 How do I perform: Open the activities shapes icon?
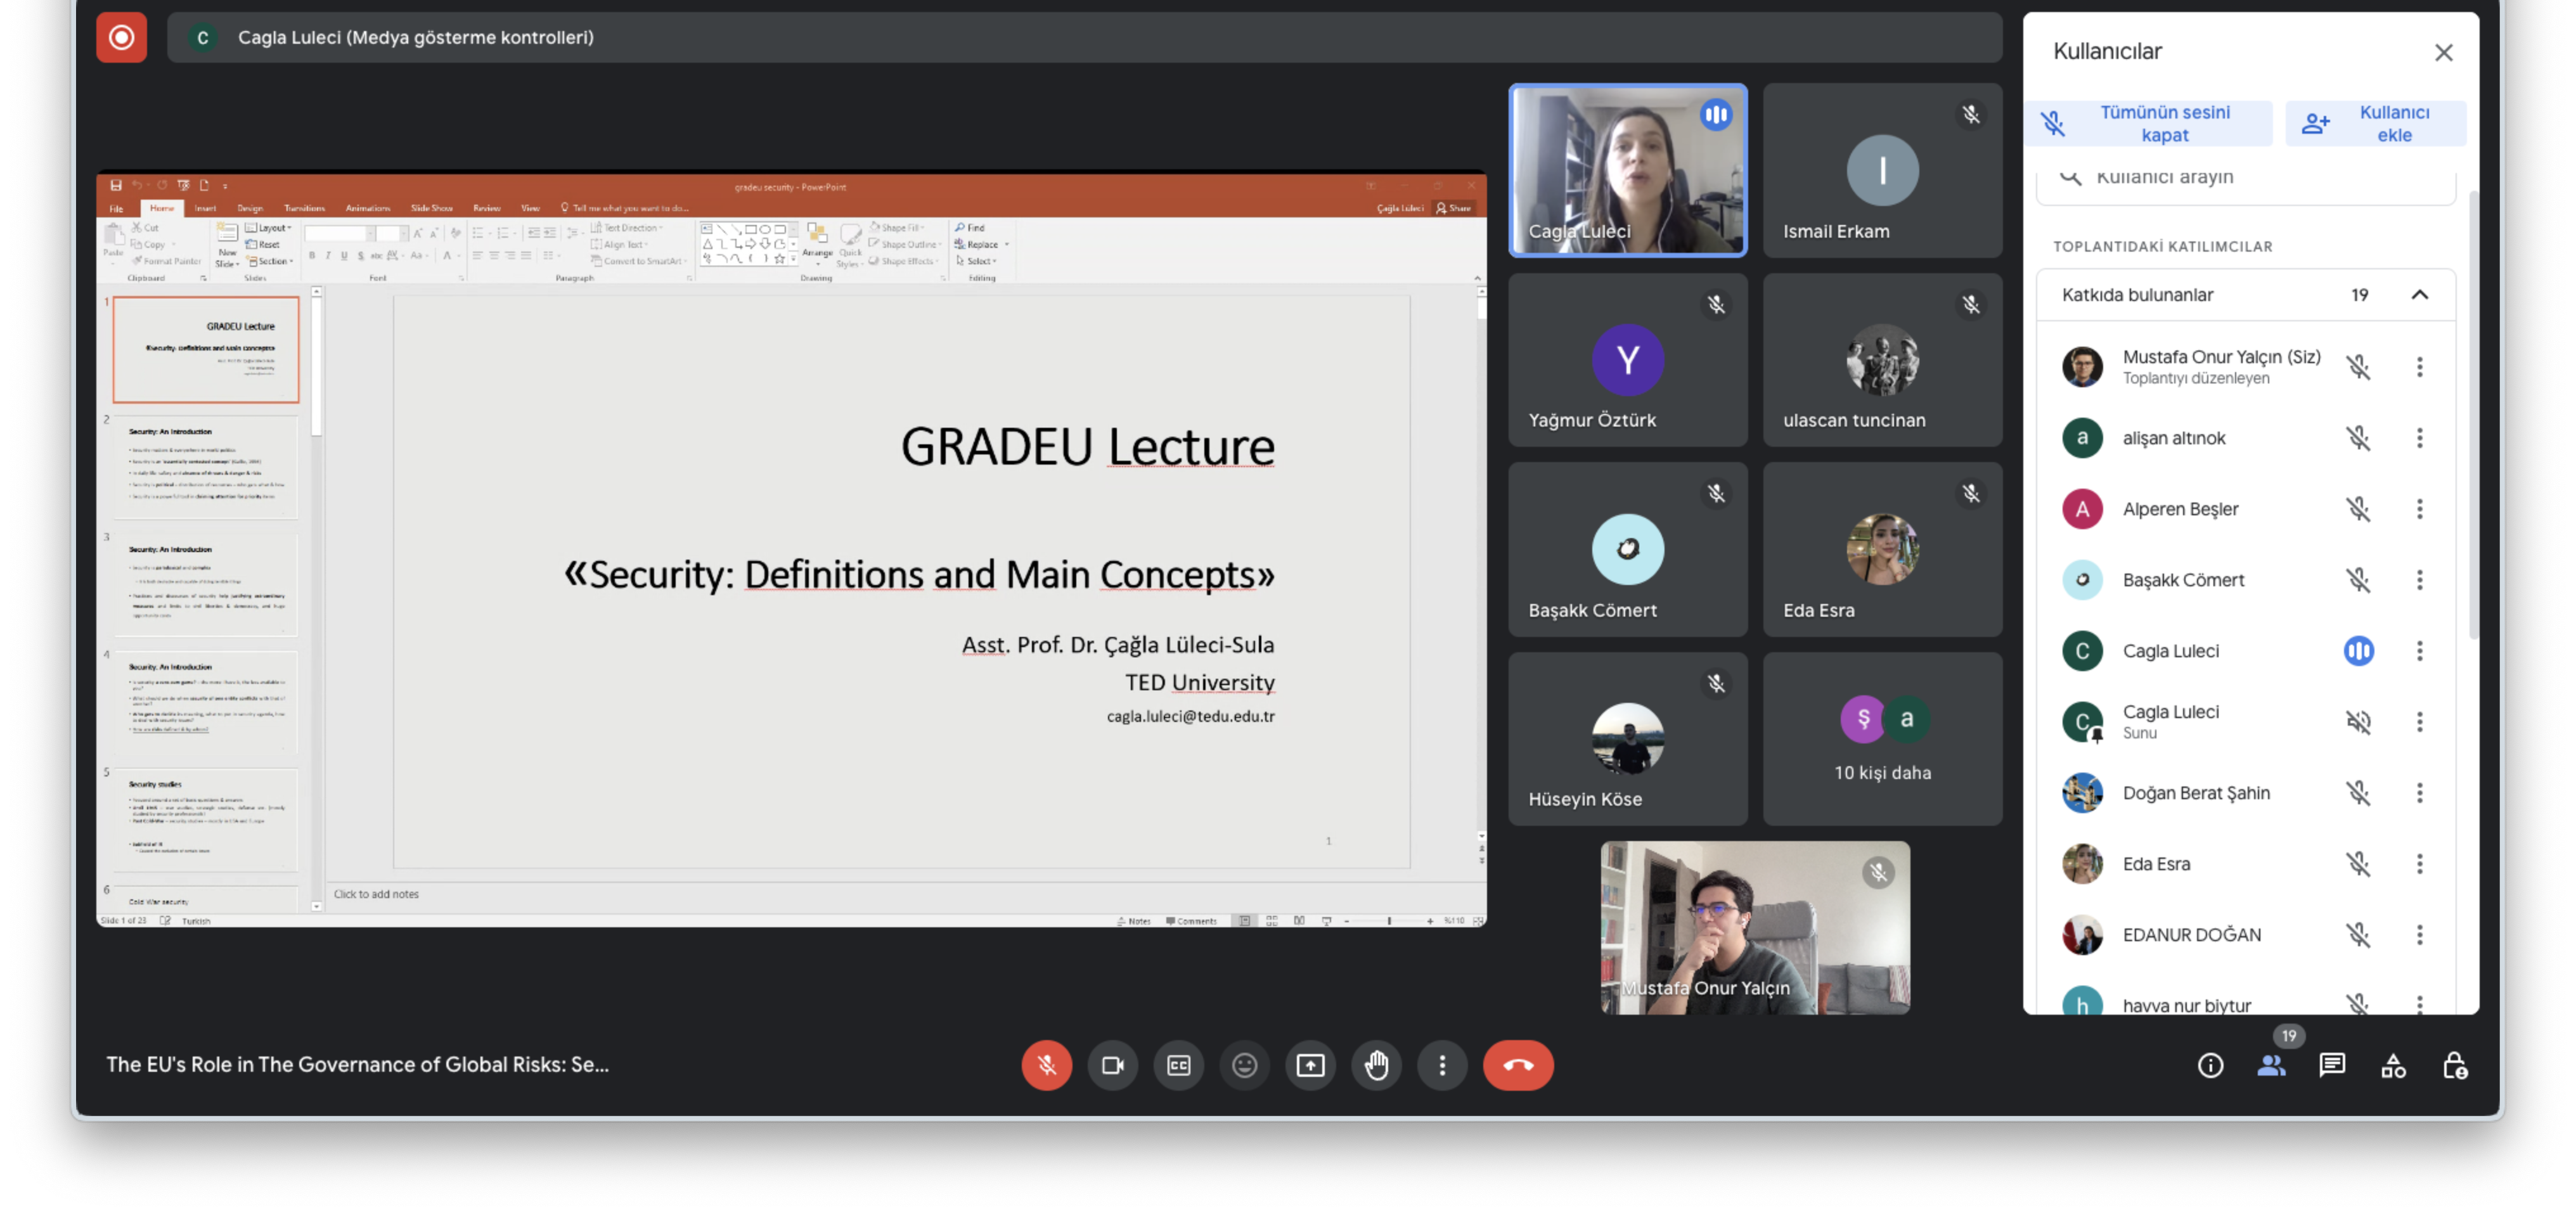point(2393,1065)
